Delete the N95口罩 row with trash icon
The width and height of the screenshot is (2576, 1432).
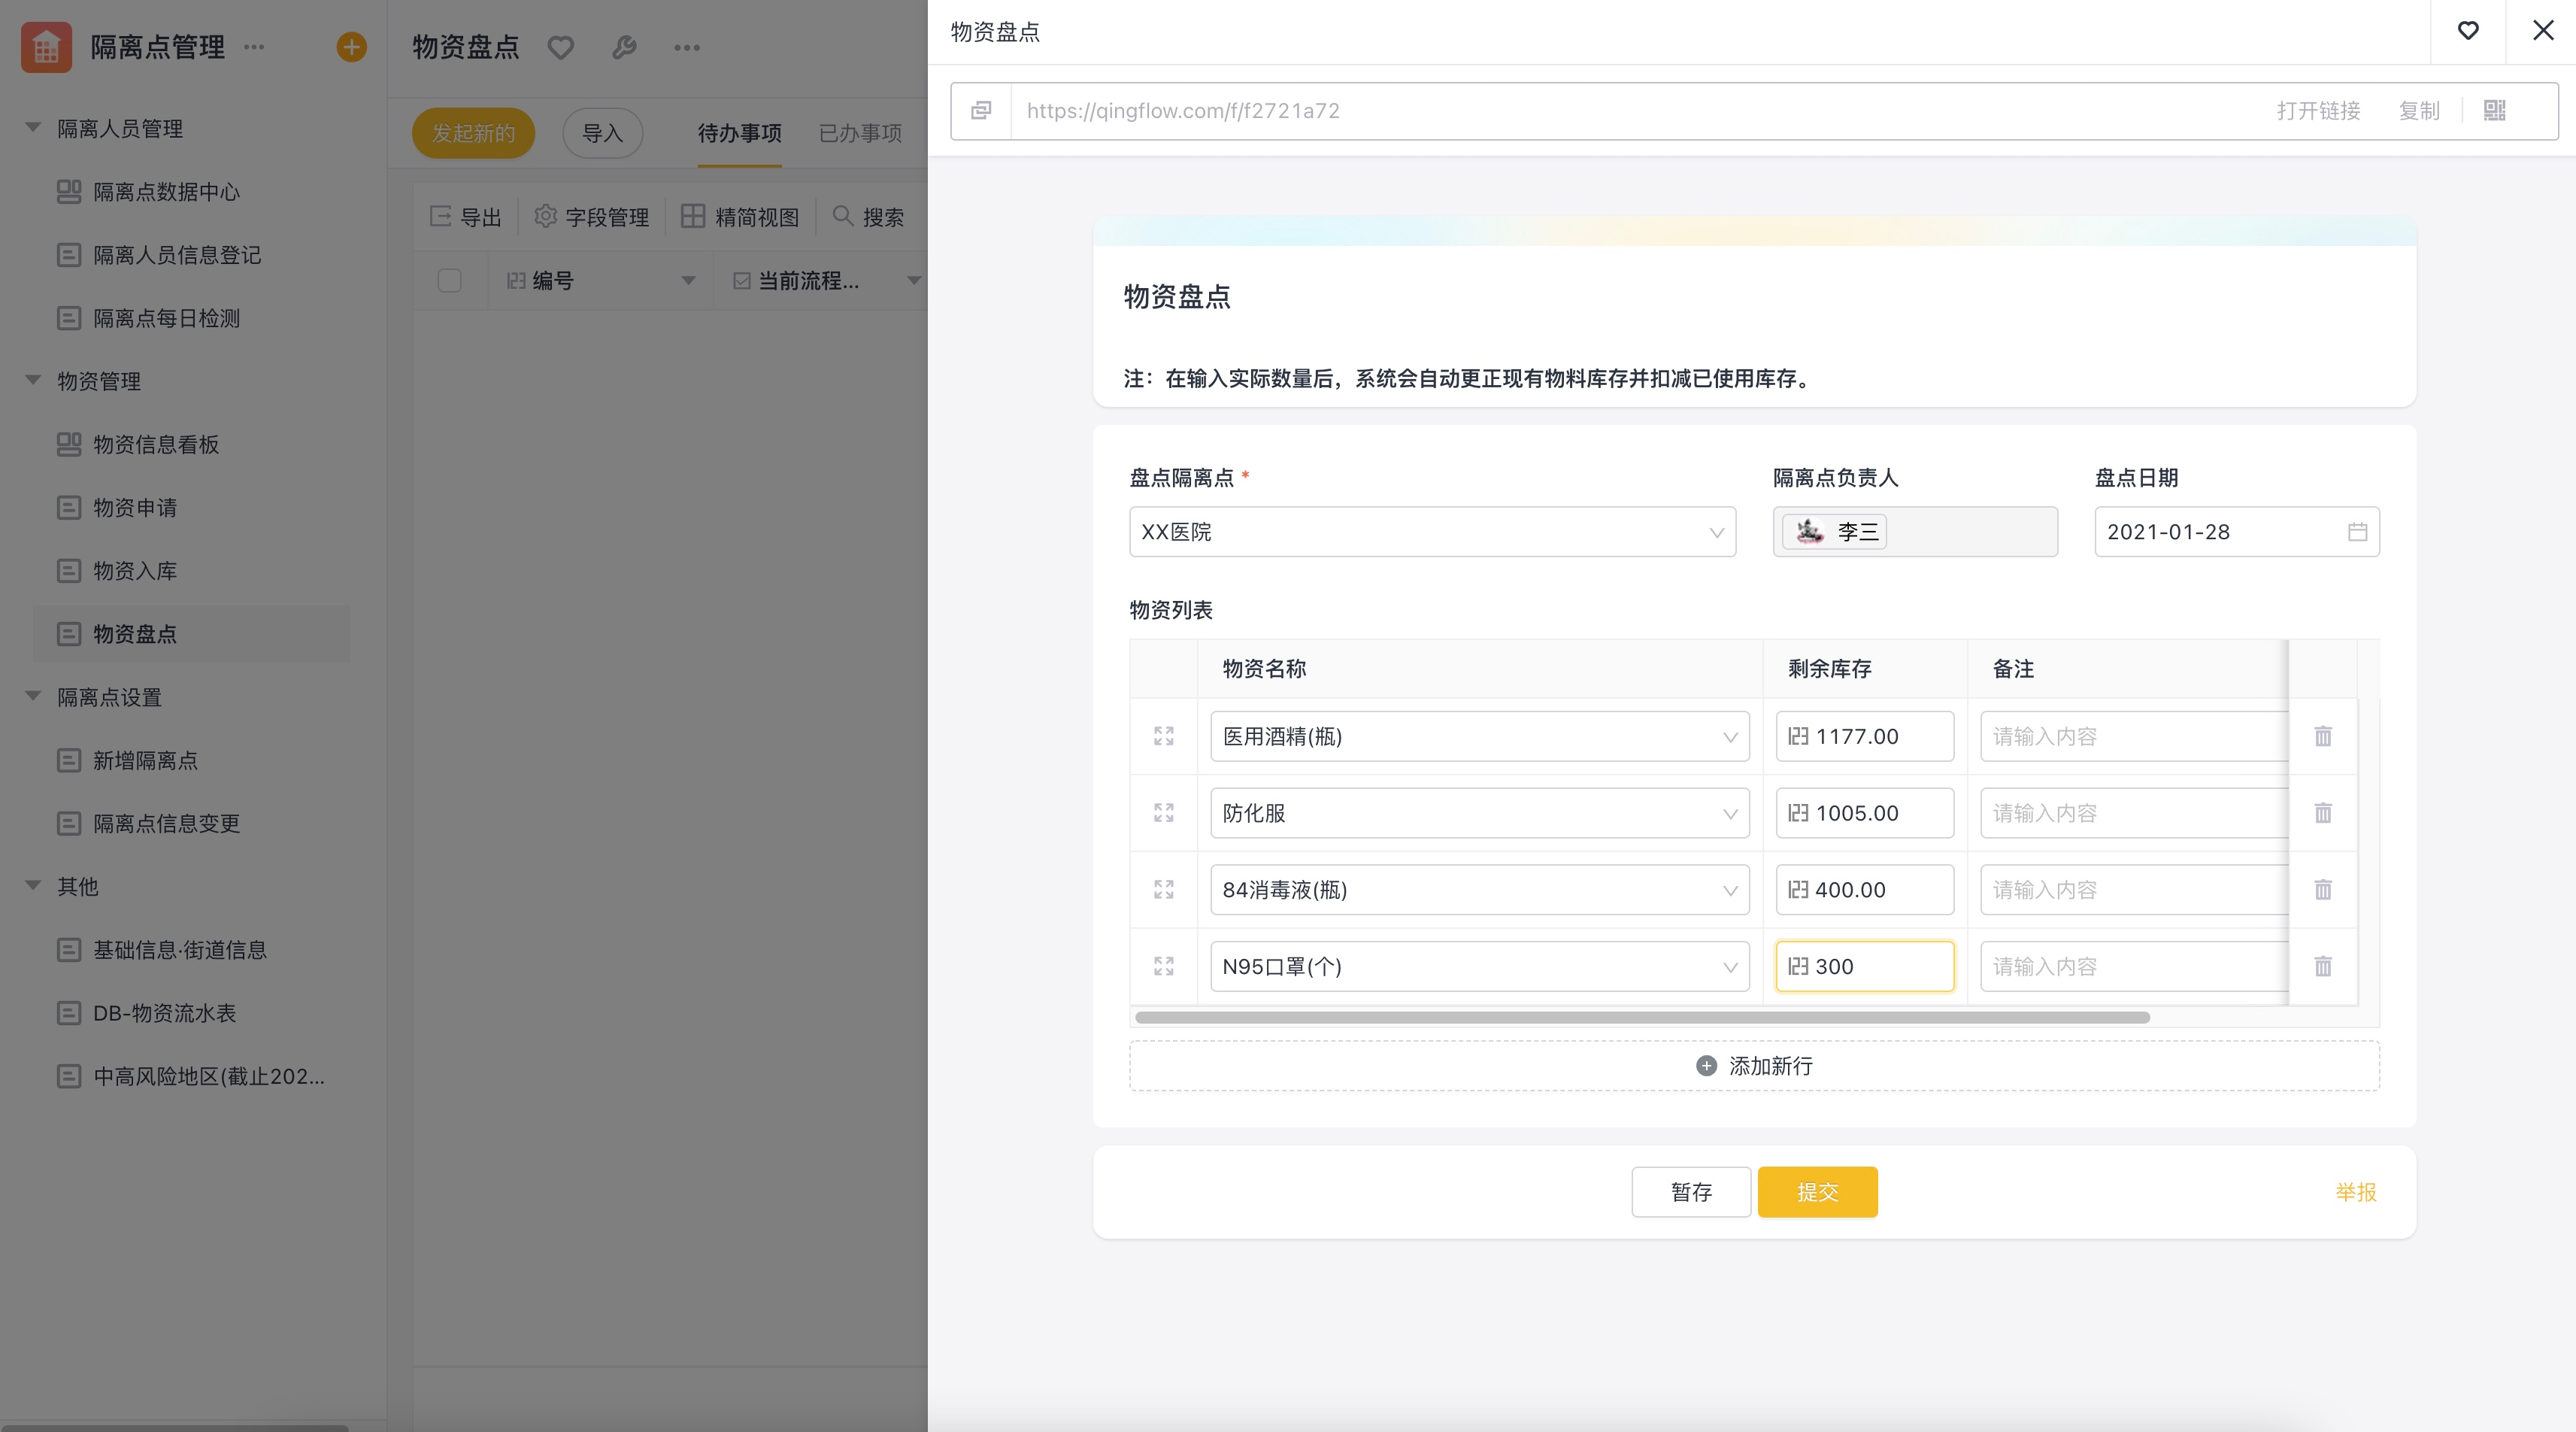[2322, 966]
